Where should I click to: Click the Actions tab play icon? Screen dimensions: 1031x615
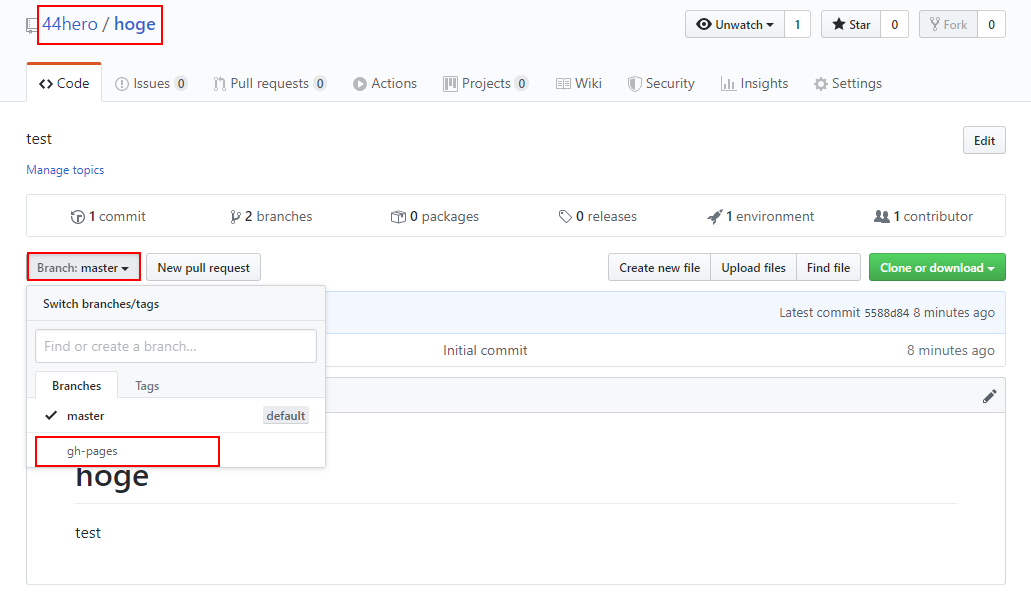coord(359,84)
